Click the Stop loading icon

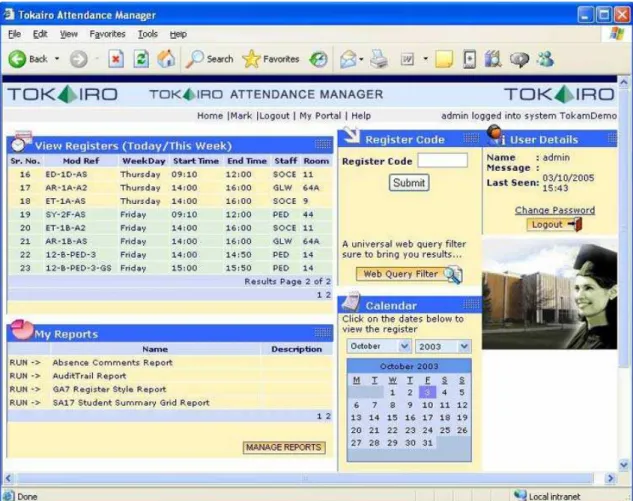pyautogui.click(x=116, y=59)
